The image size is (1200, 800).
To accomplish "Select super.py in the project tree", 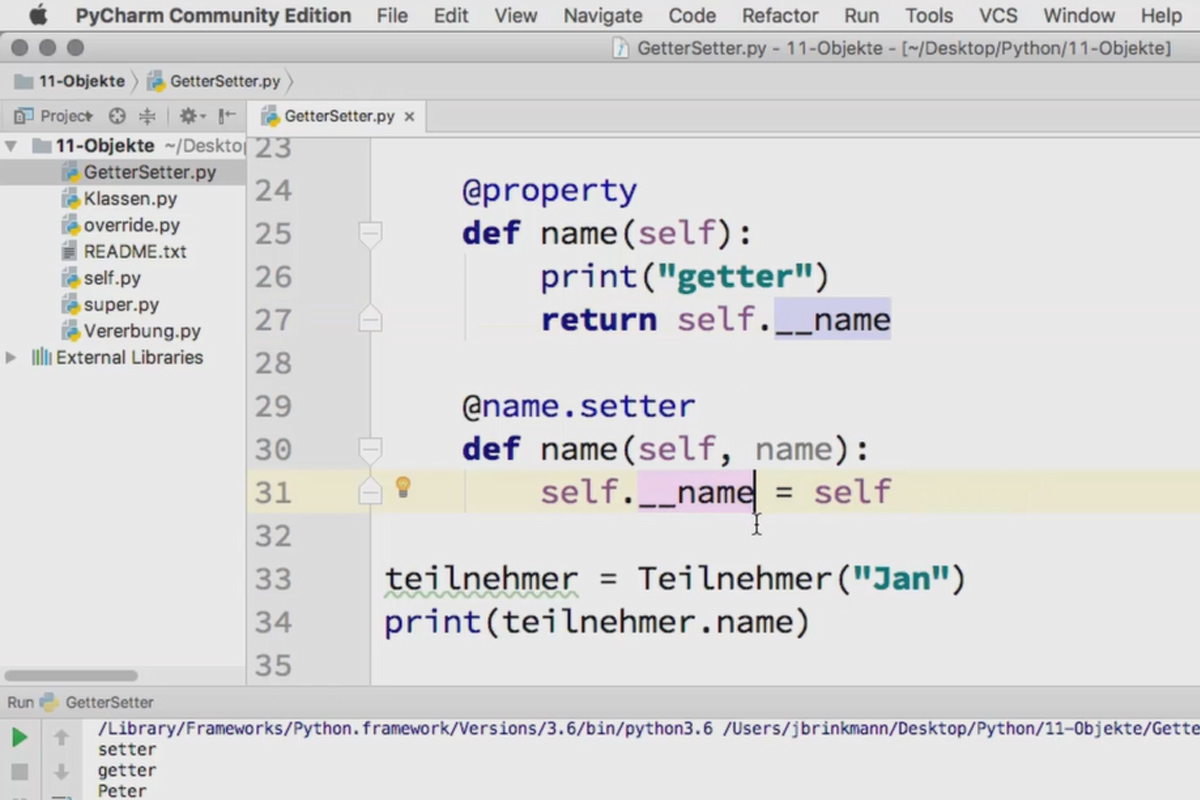I will pyautogui.click(x=121, y=305).
